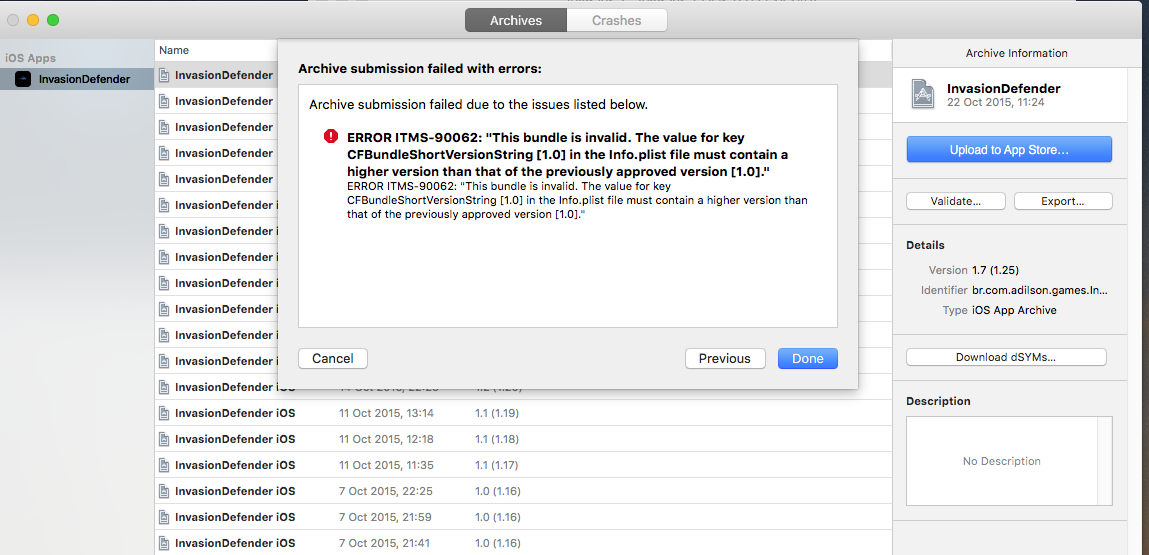Image resolution: width=1149 pixels, height=555 pixels.
Task: Sort archives by the Name column header
Action: pos(174,51)
